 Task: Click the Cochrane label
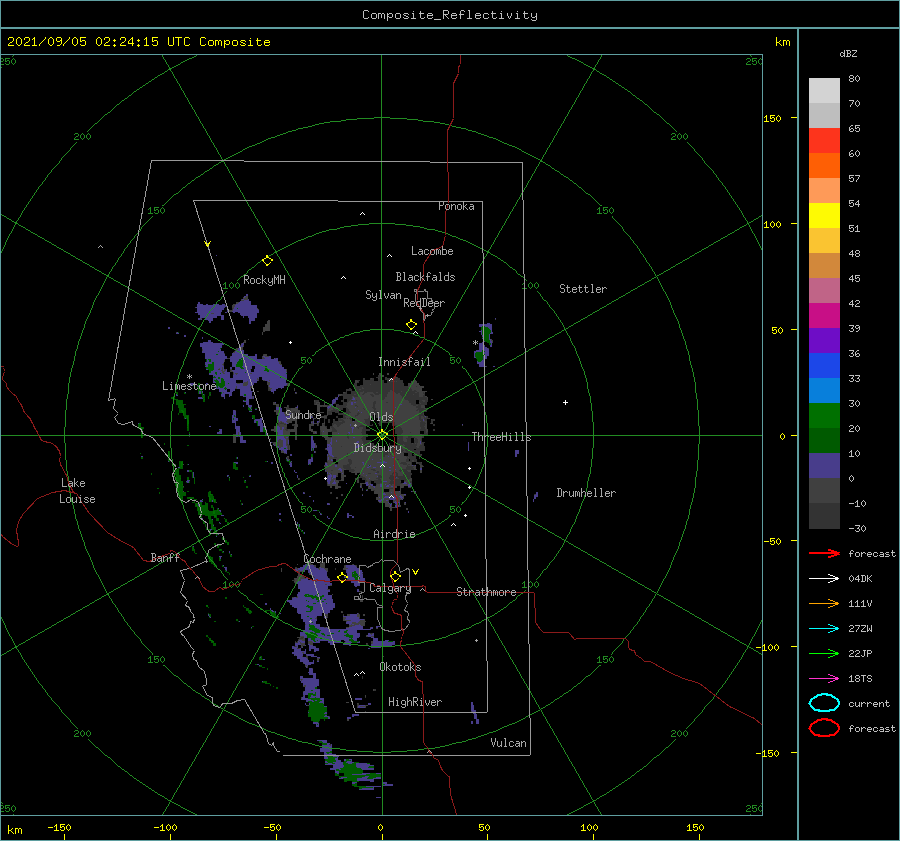click(x=327, y=559)
